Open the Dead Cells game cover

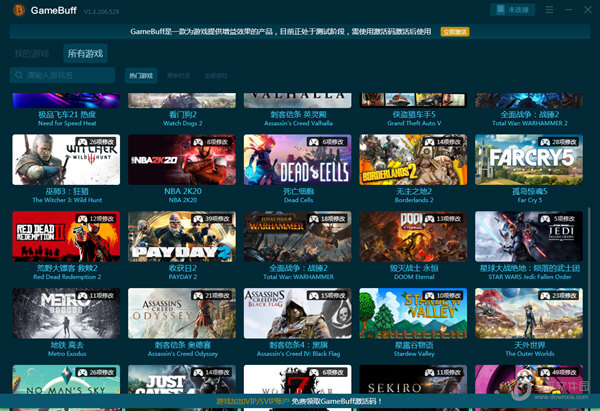298,160
